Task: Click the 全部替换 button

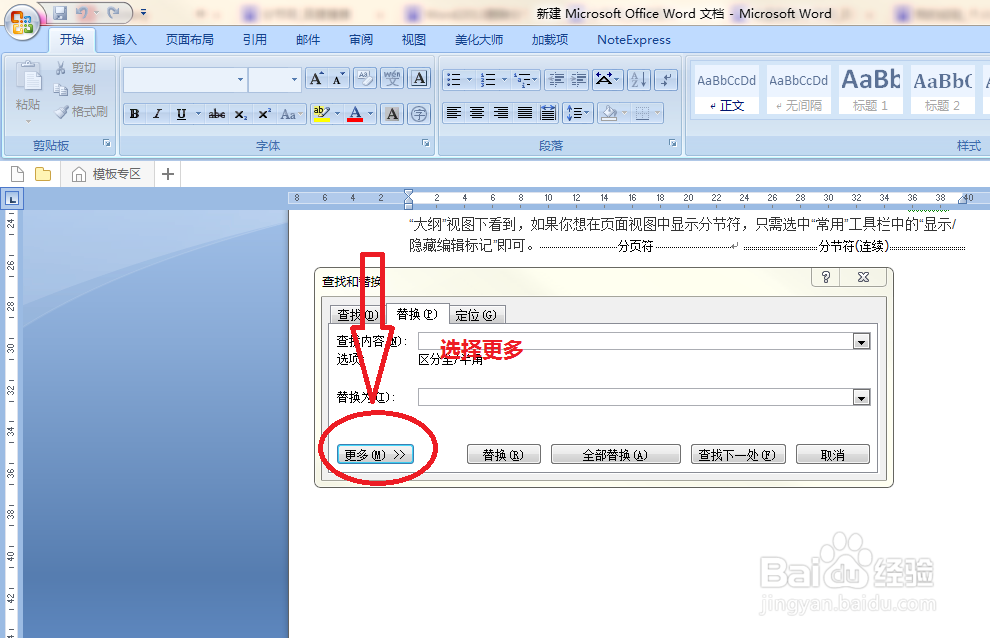Action: pyautogui.click(x=616, y=455)
